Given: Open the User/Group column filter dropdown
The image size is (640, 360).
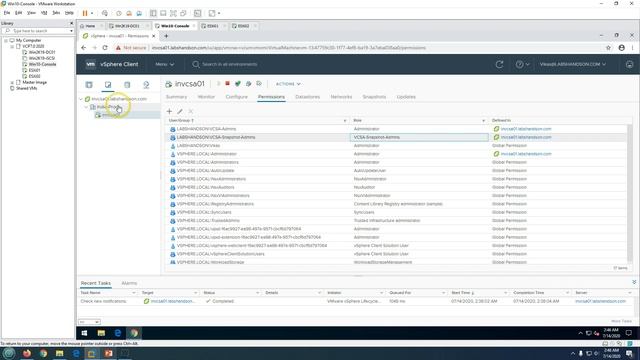Looking at the screenshot, I should pos(344,120).
